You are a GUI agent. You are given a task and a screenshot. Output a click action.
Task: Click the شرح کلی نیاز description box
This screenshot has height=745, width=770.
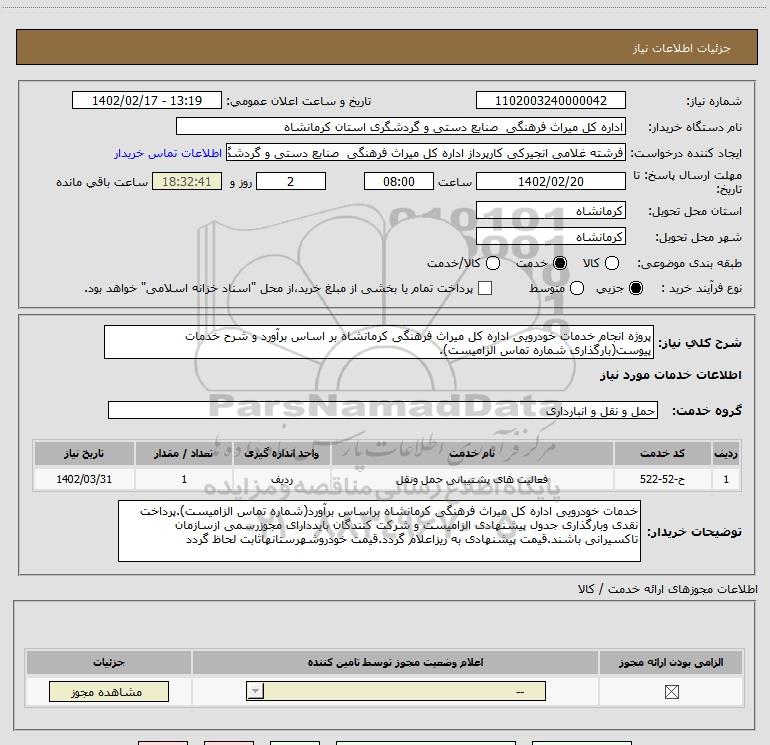(x=379, y=342)
